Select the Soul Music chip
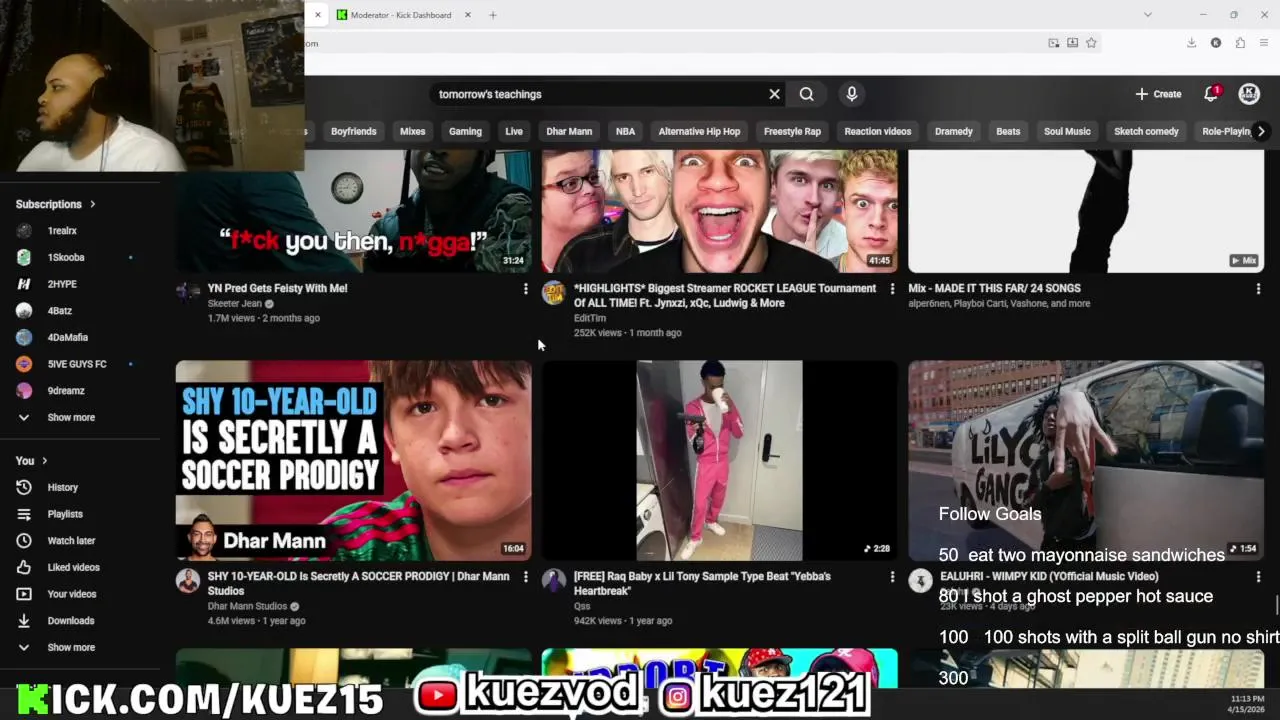This screenshot has height=720, width=1280. tap(1067, 131)
